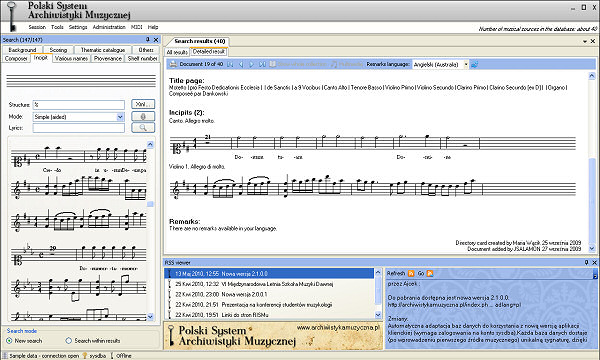This screenshot has width=600, height=360.
Task: Switch to the Scoring tab
Action: click(x=58, y=50)
